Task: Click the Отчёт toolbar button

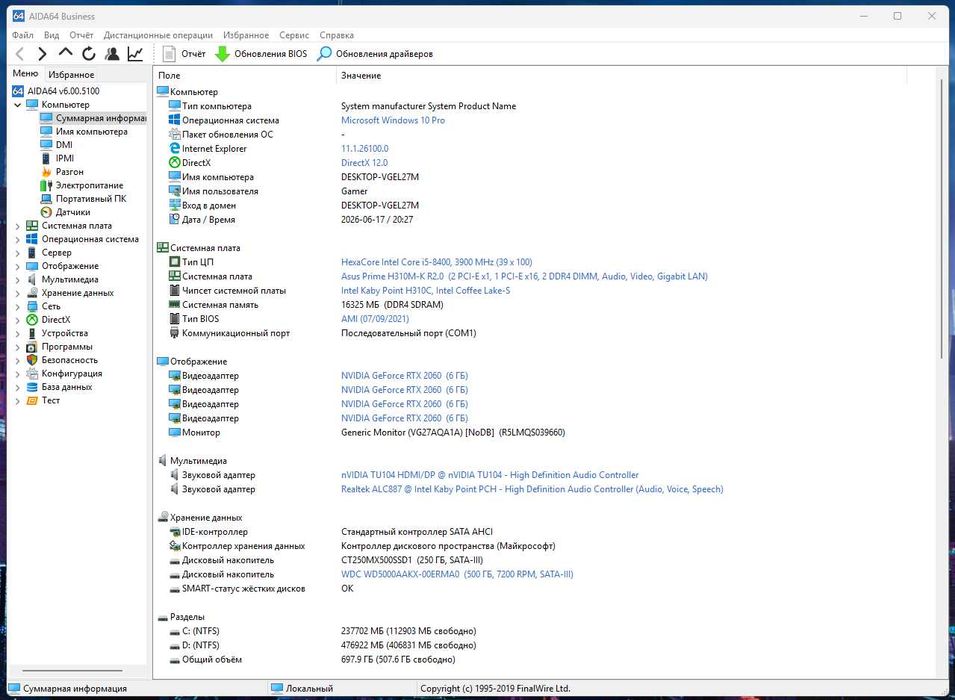Action: pyautogui.click(x=185, y=54)
